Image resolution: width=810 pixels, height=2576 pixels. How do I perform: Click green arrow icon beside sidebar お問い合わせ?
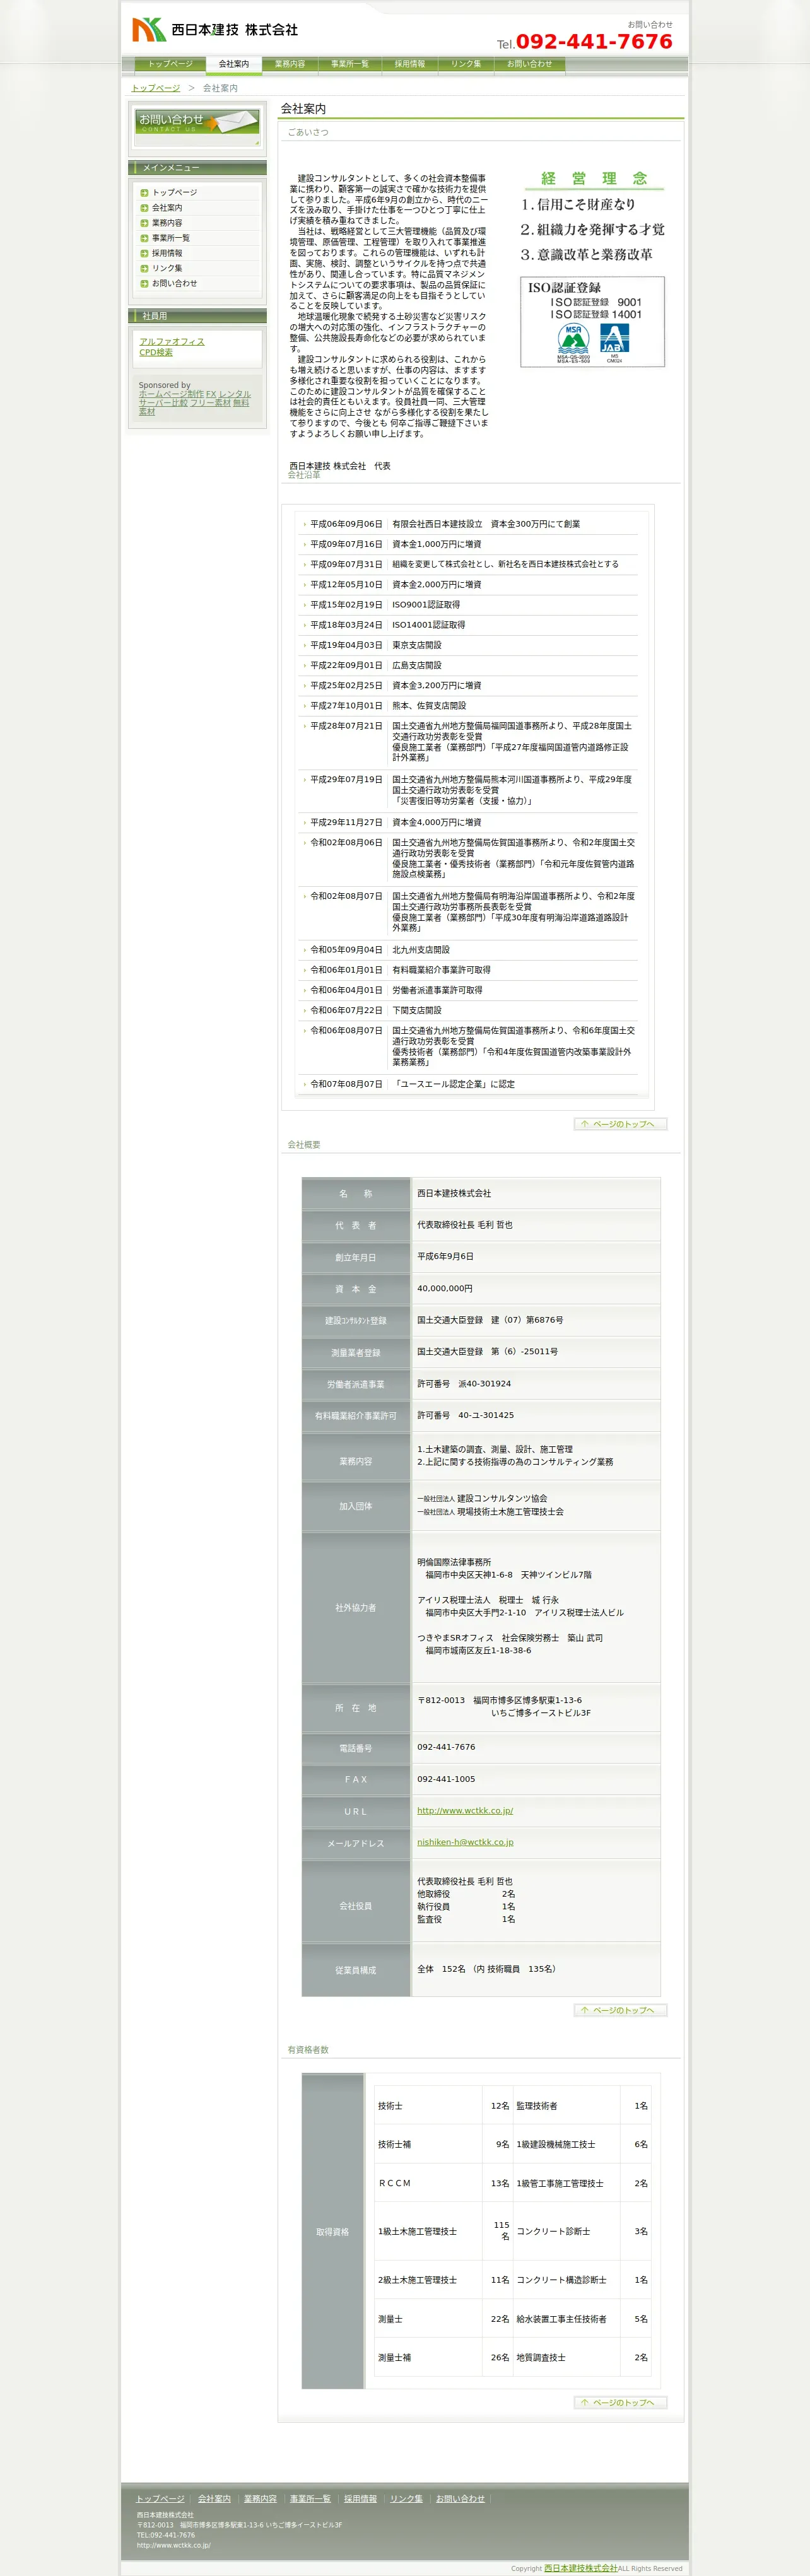(144, 283)
